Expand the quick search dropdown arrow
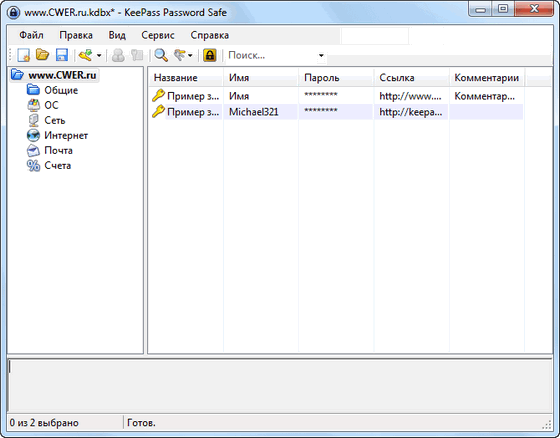Viewport: 560px width, 438px height. [x=321, y=55]
